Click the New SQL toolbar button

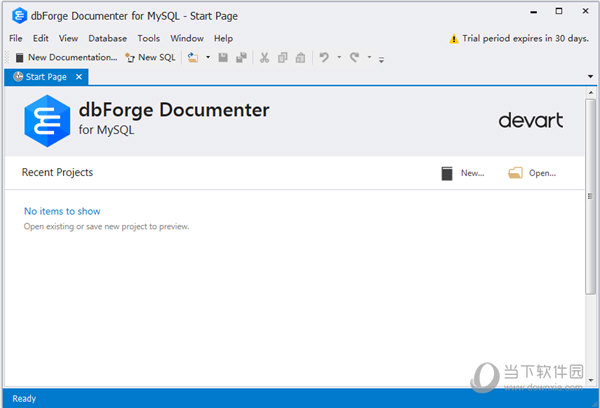(150, 57)
